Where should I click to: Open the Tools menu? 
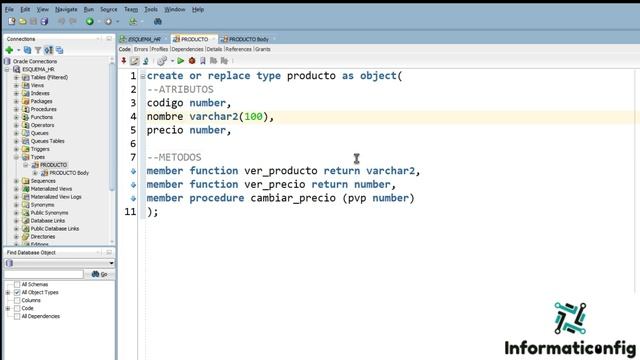tap(151, 9)
